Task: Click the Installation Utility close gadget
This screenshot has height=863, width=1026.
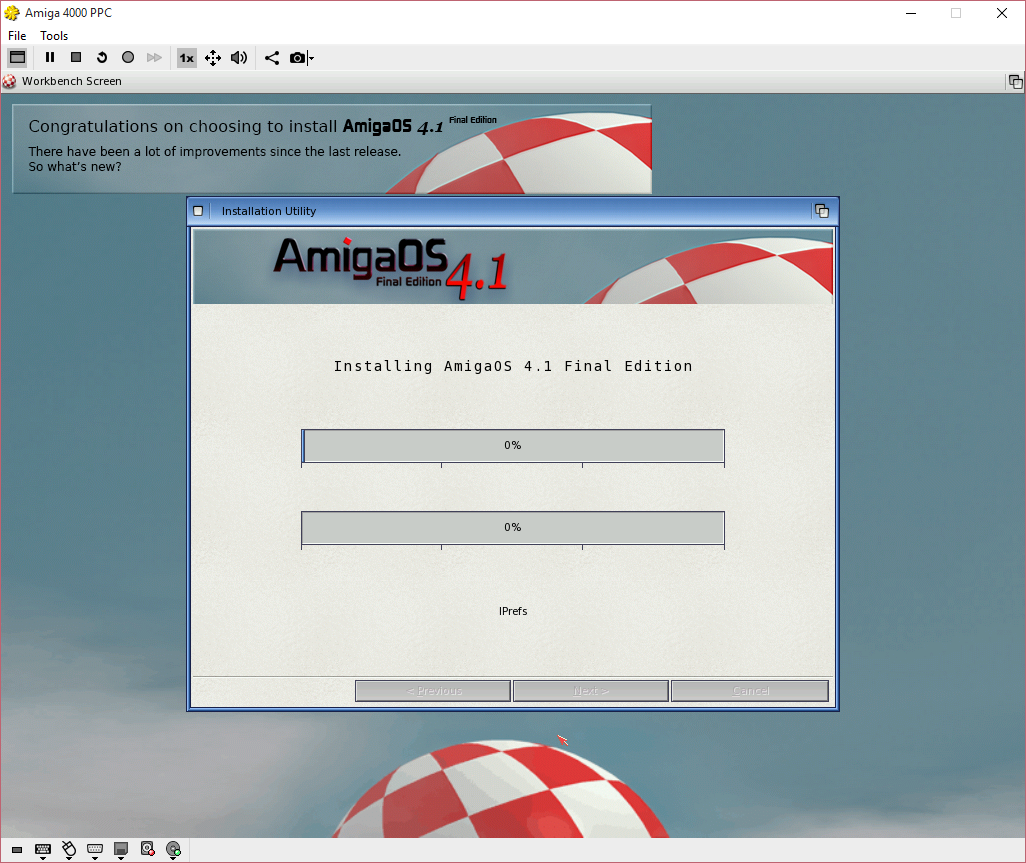Action: tap(198, 211)
